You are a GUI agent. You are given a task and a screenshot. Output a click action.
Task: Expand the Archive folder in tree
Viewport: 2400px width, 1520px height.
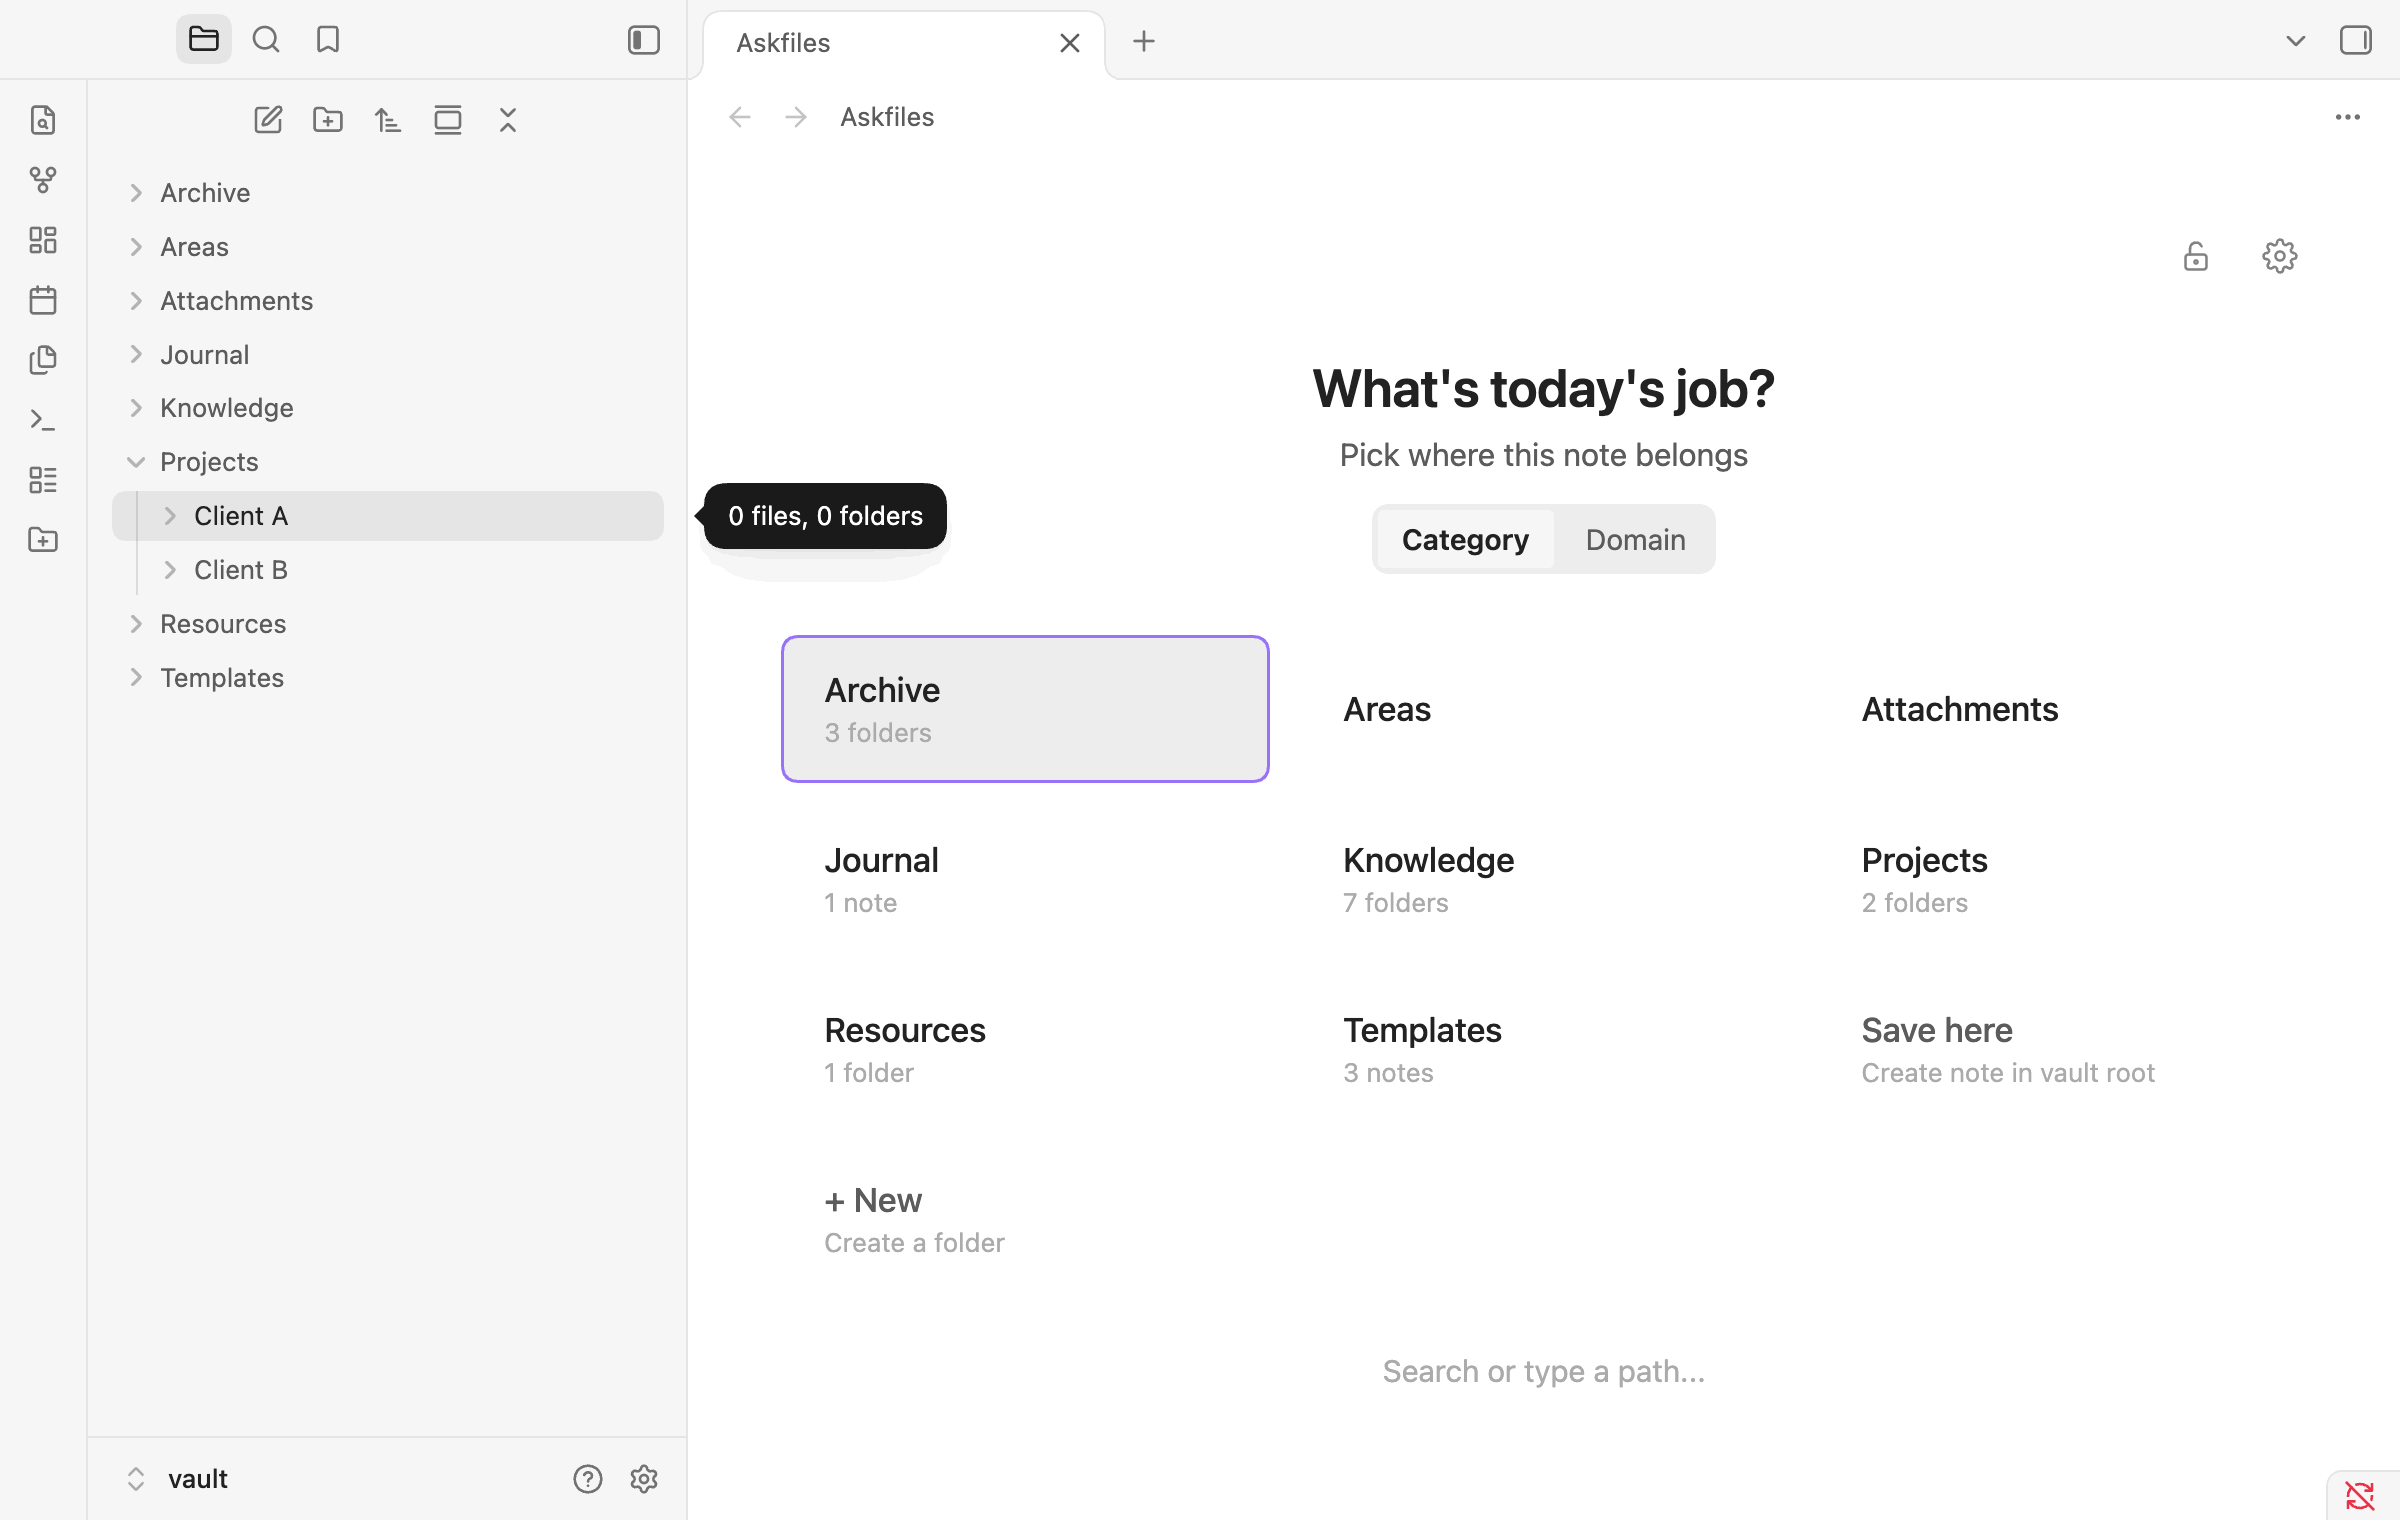coord(136,193)
